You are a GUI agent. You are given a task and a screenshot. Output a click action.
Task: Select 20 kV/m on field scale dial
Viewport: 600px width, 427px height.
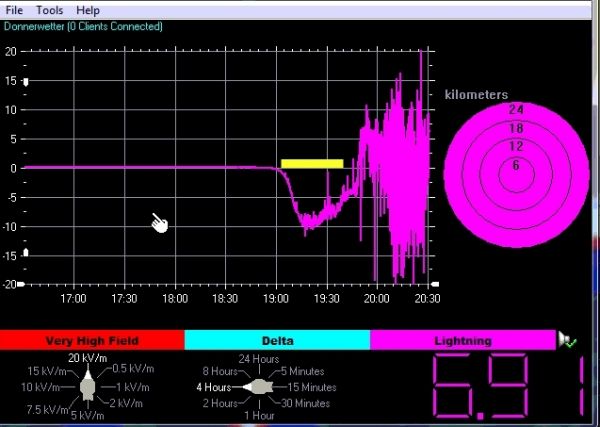(x=87, y=359)
